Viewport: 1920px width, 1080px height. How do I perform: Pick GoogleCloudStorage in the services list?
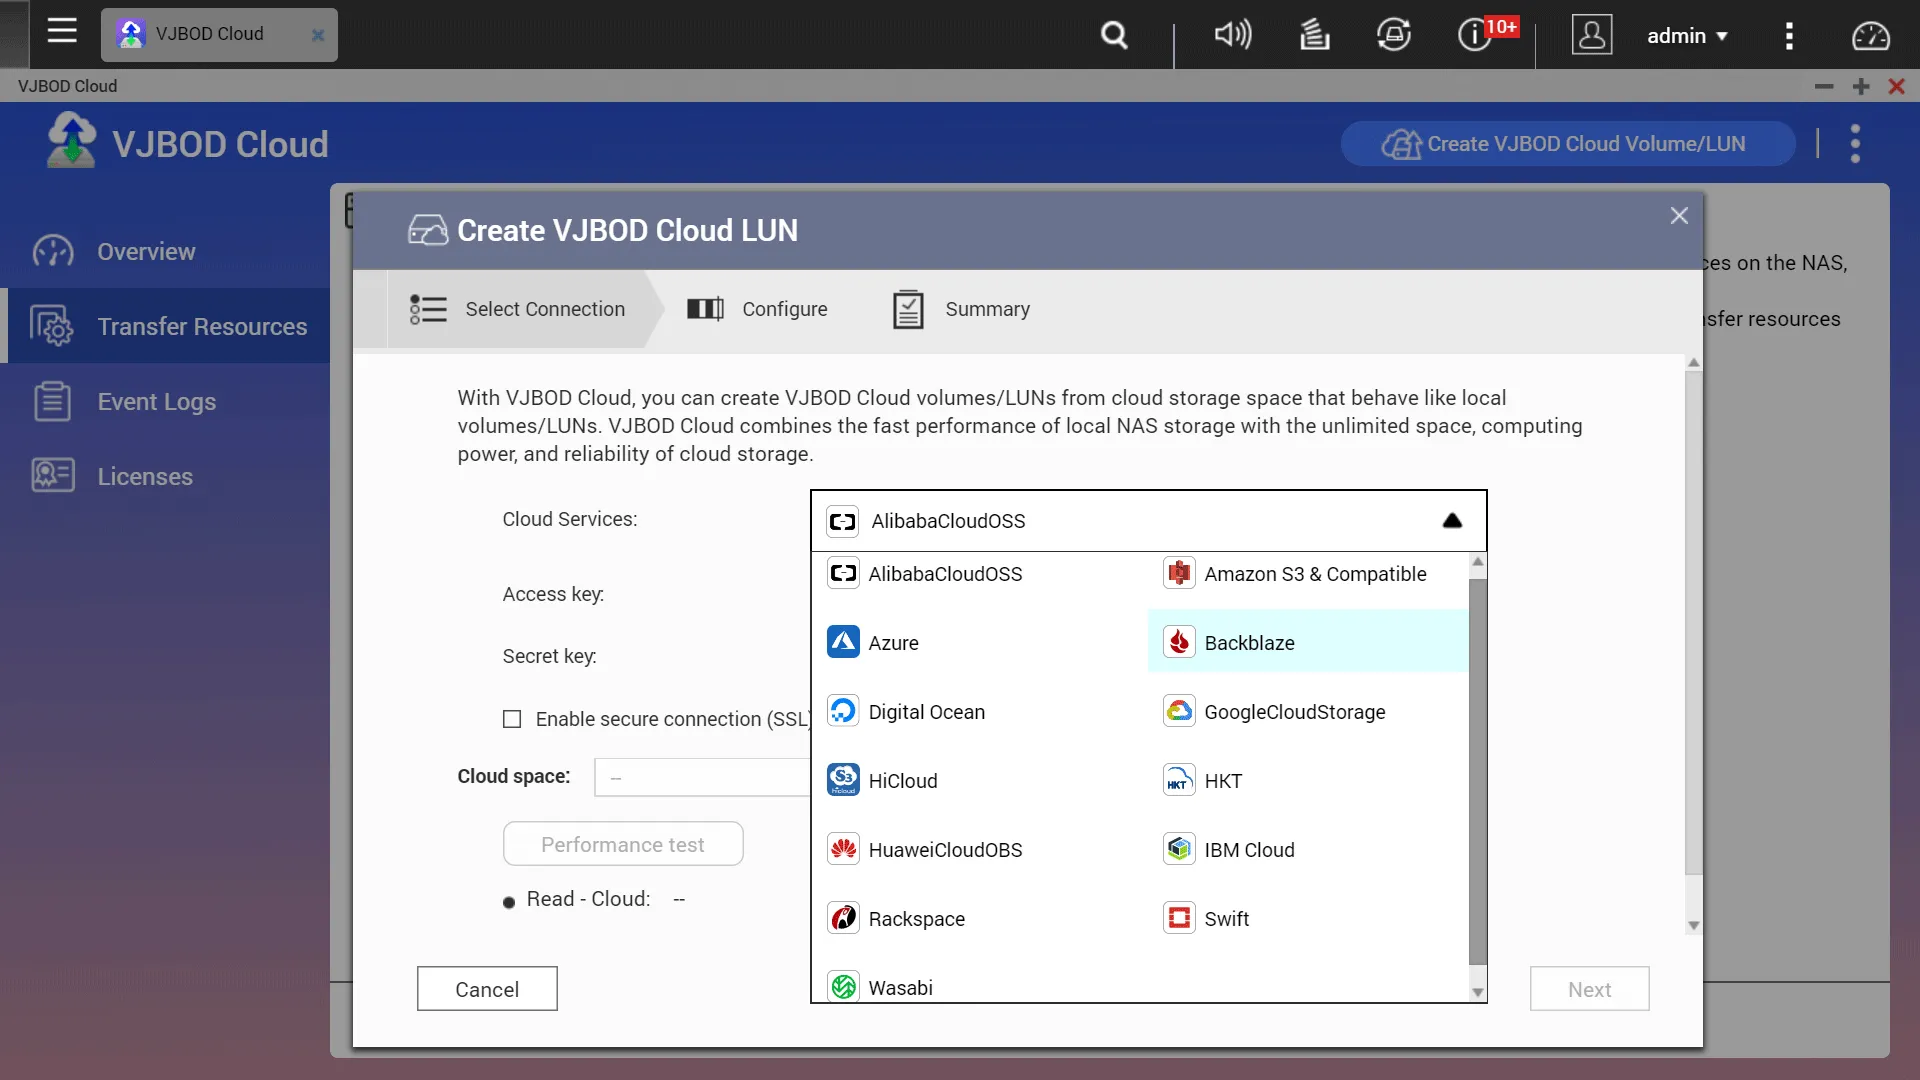[1294, 712]
